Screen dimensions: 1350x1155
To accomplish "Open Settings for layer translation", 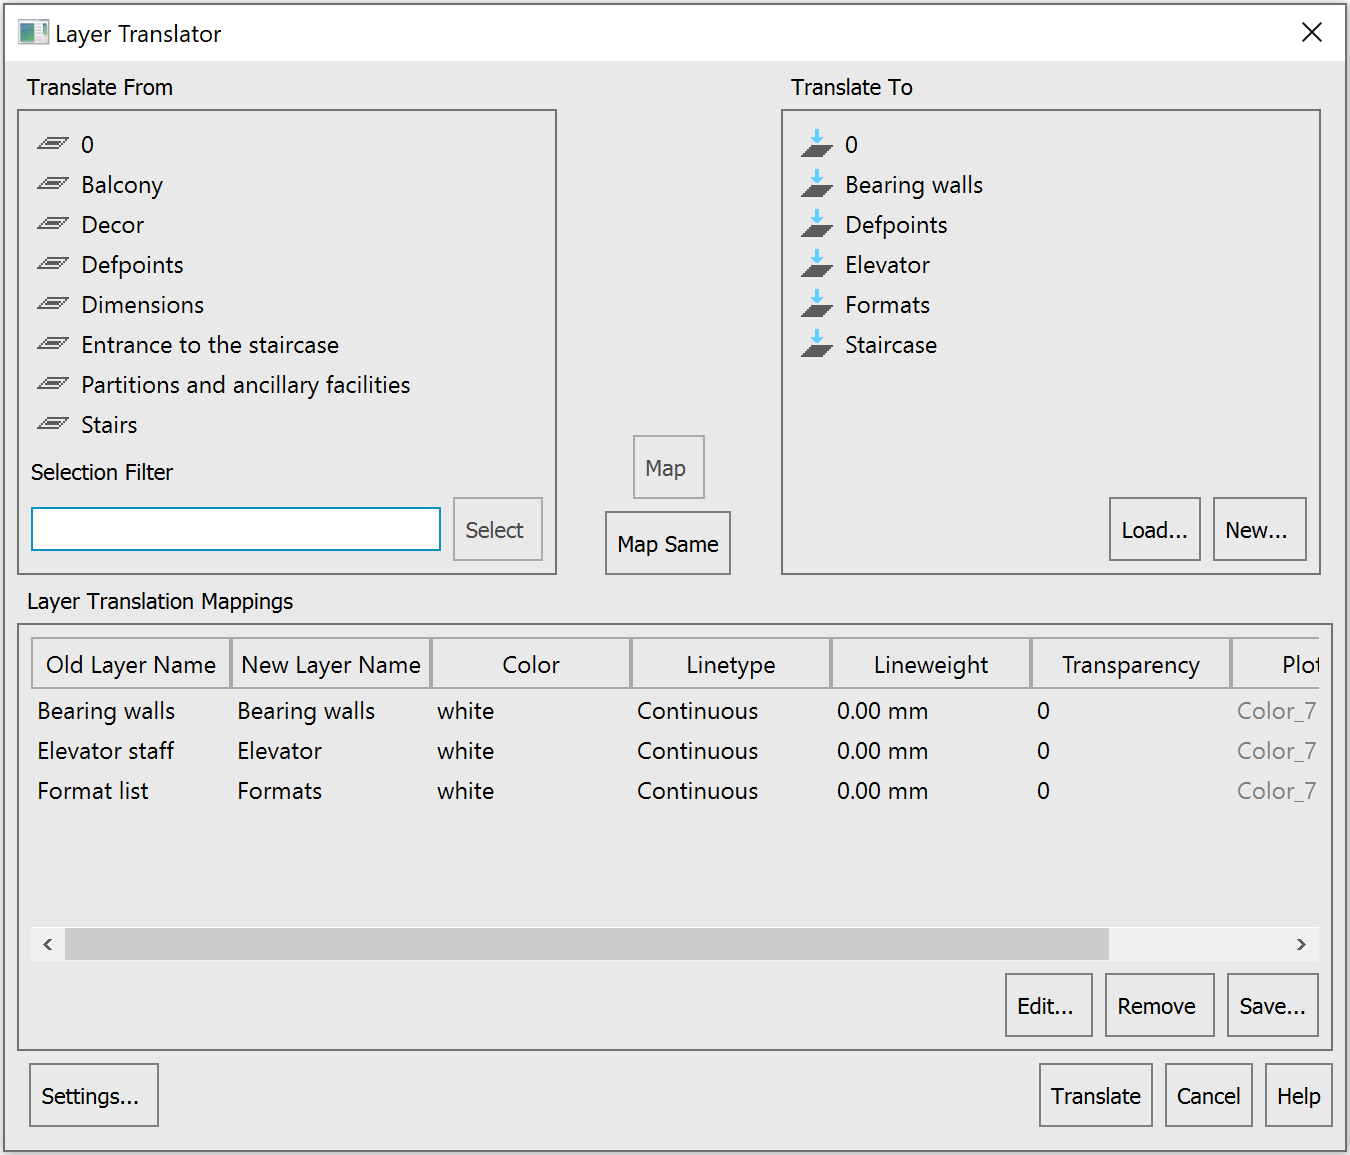I will 93,1096.
